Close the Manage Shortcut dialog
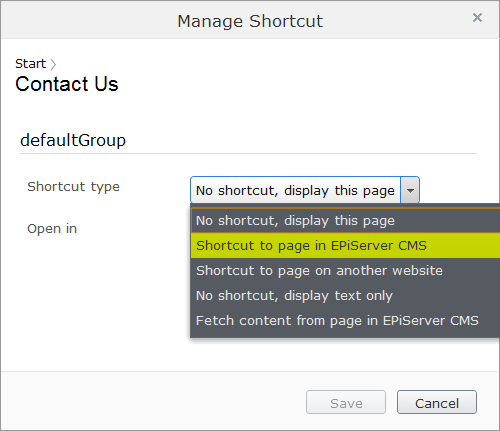 [x=477, y=18]
